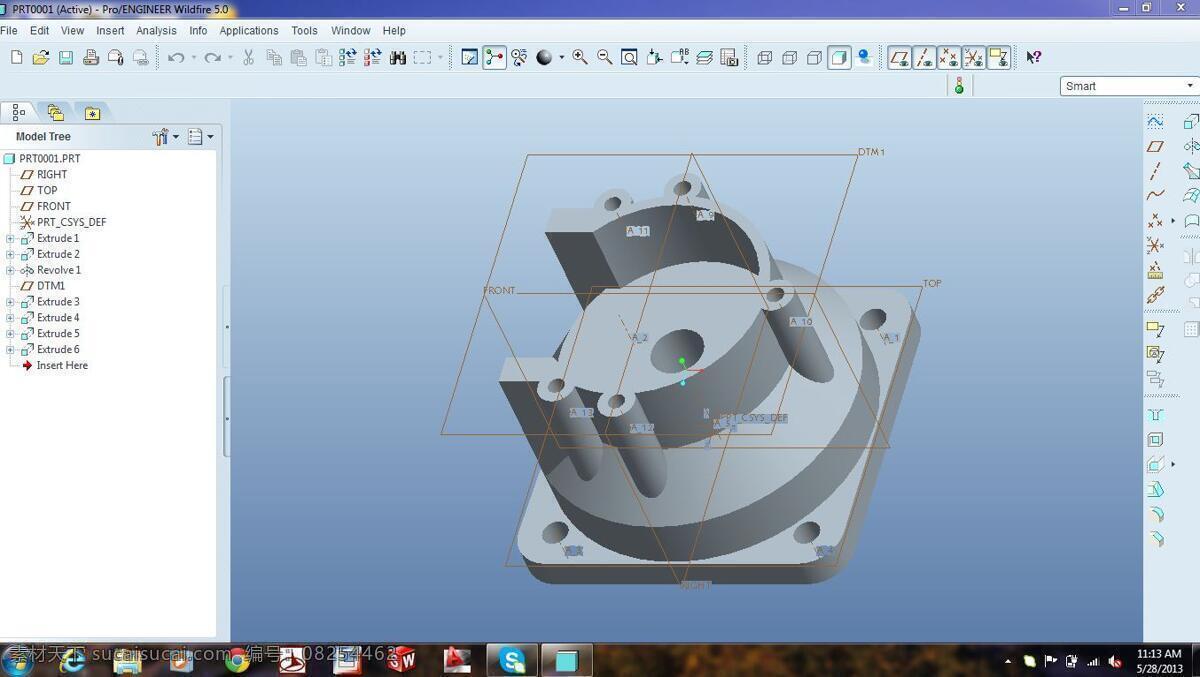The width and height of the screenshot is (1200, 677).
Task: Switch to the Favorites navigator tab
Action: (92, 113)
